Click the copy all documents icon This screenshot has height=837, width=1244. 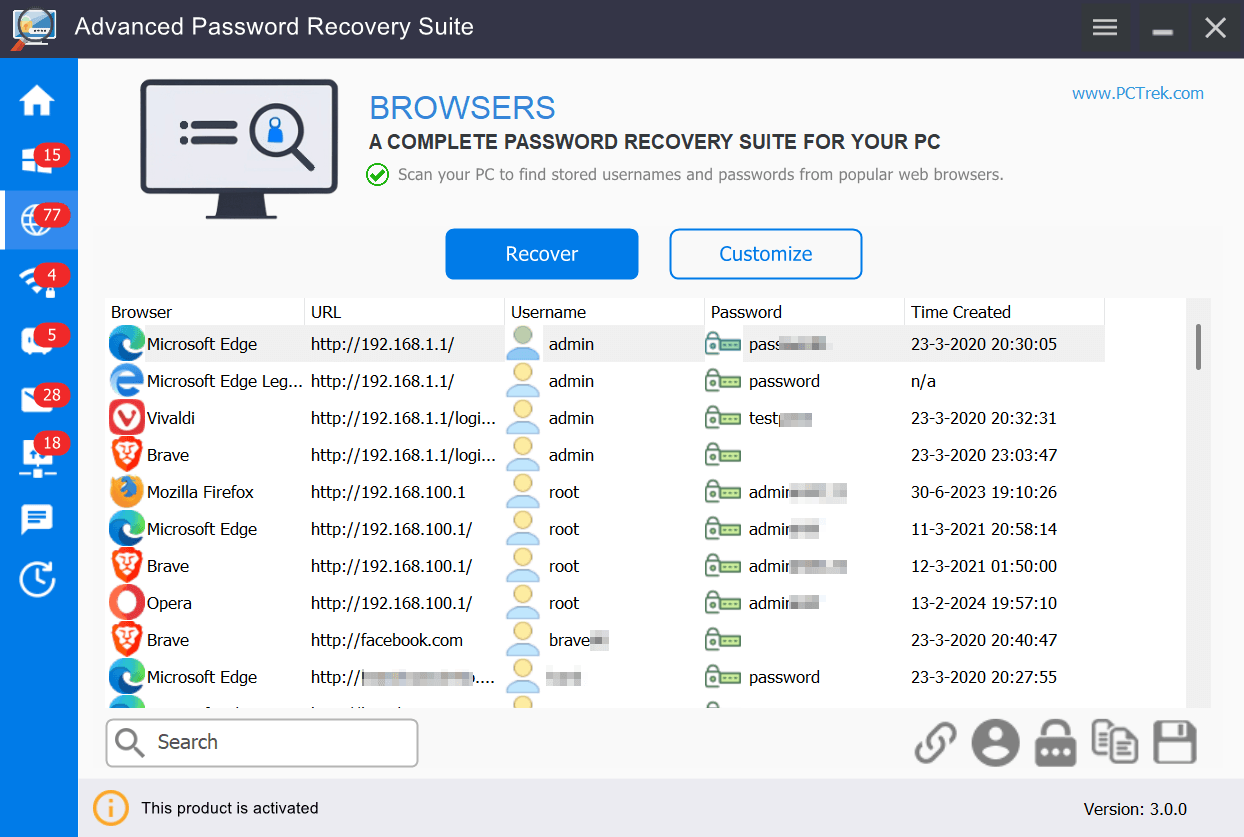click(x=1114, y=744)
